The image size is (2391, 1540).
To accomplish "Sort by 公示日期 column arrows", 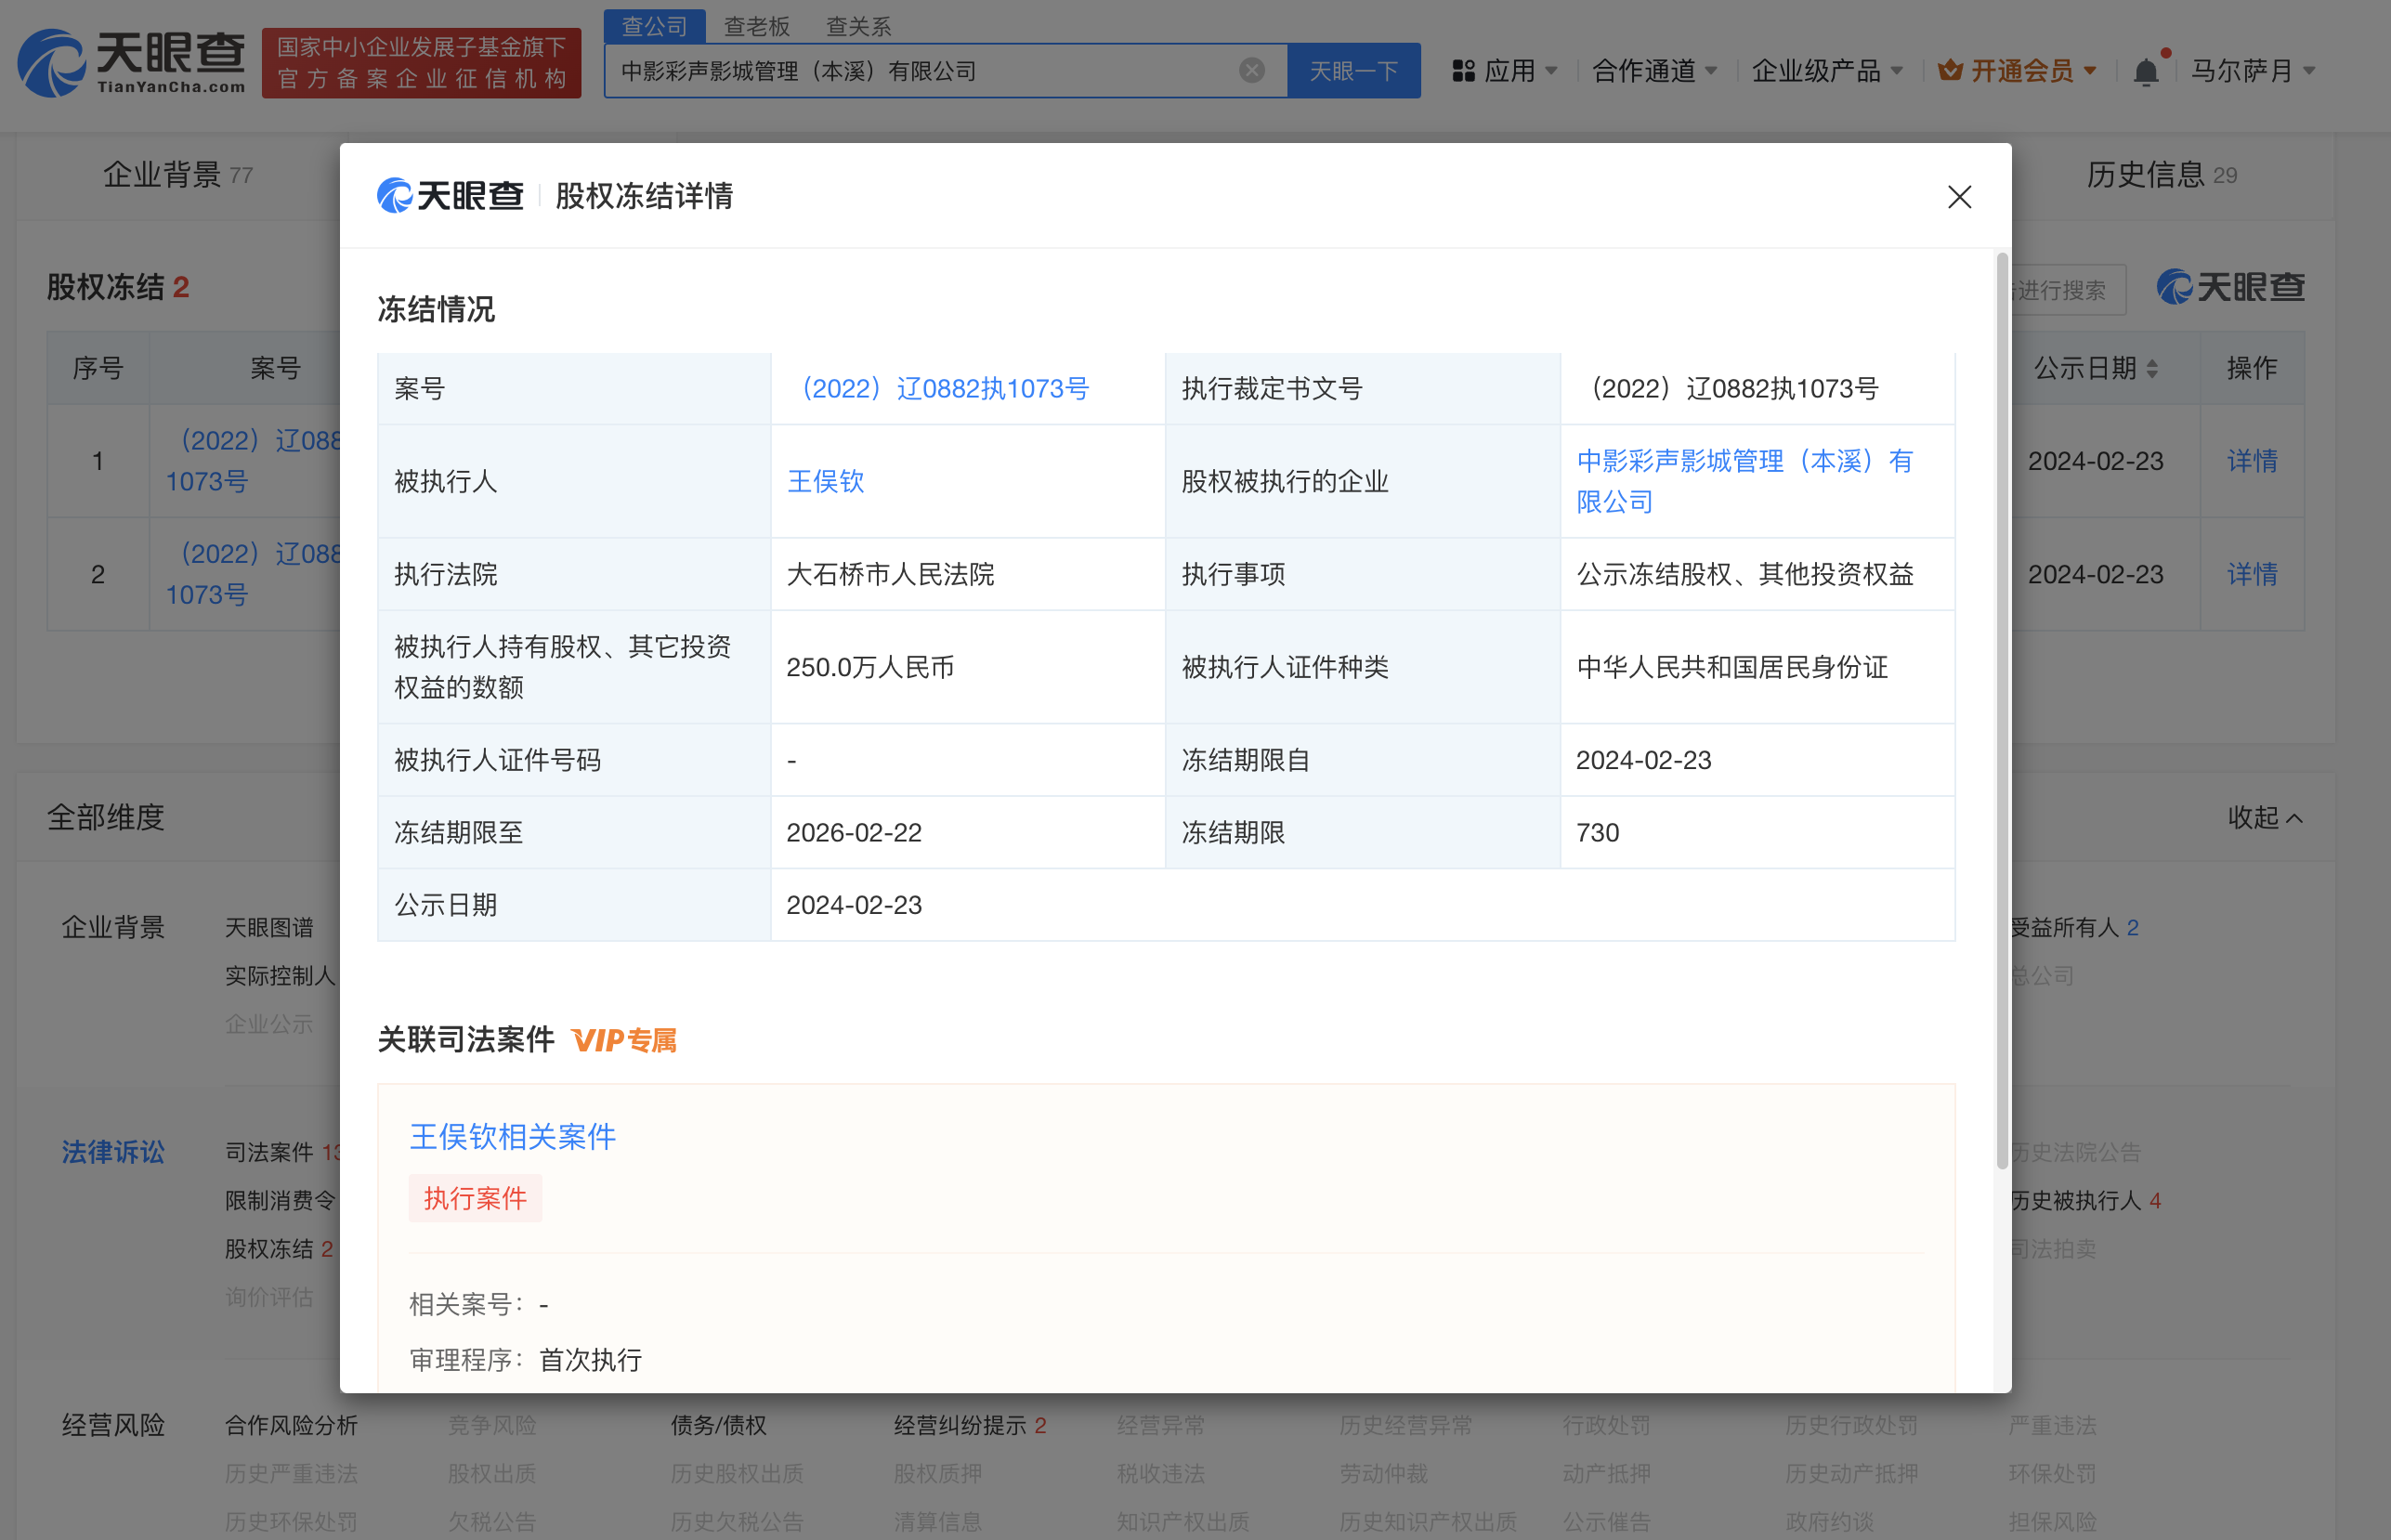I will 2152,368.
